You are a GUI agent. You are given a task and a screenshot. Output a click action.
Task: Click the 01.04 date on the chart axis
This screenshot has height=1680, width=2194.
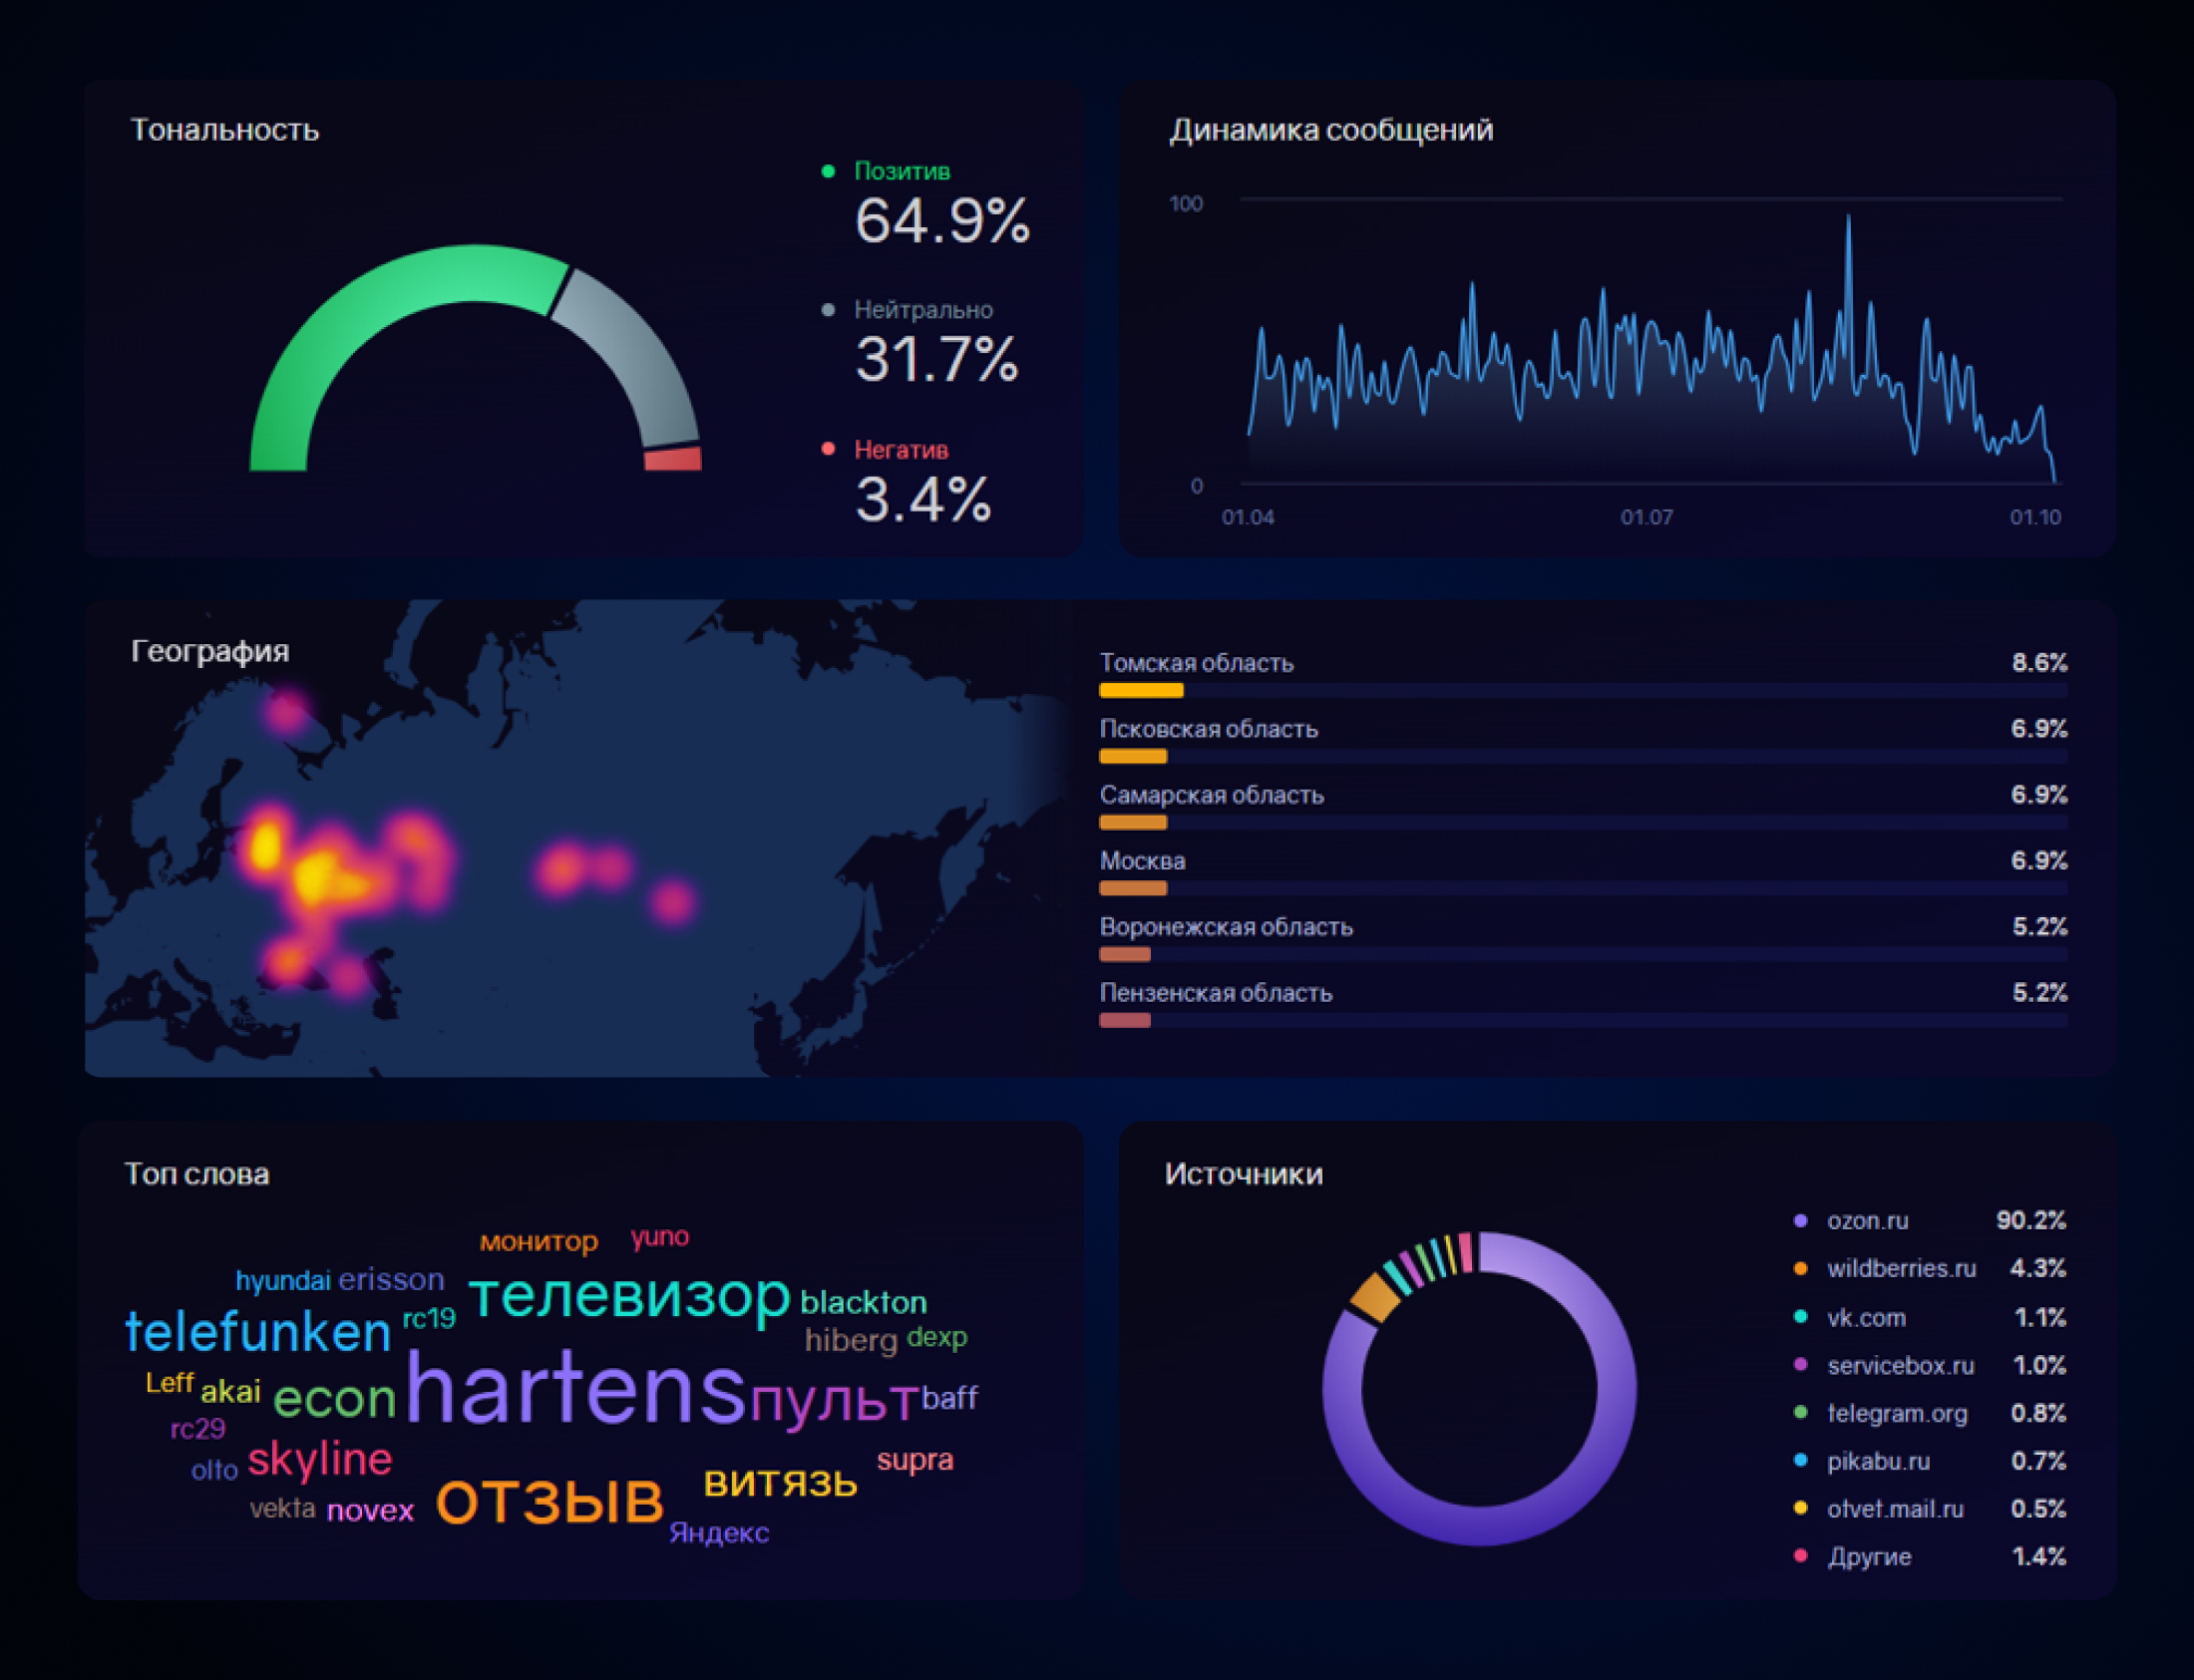1248,517
